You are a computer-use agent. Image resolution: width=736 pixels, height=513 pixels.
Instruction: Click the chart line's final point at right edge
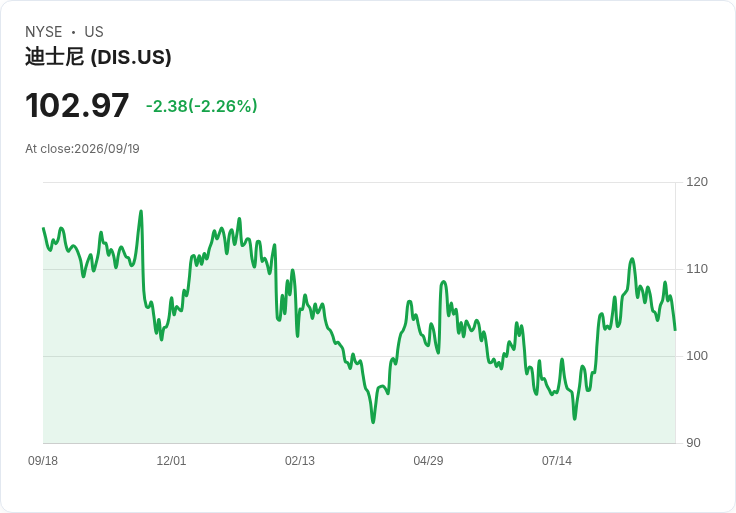pyautogui.click(x=675, y=329)
